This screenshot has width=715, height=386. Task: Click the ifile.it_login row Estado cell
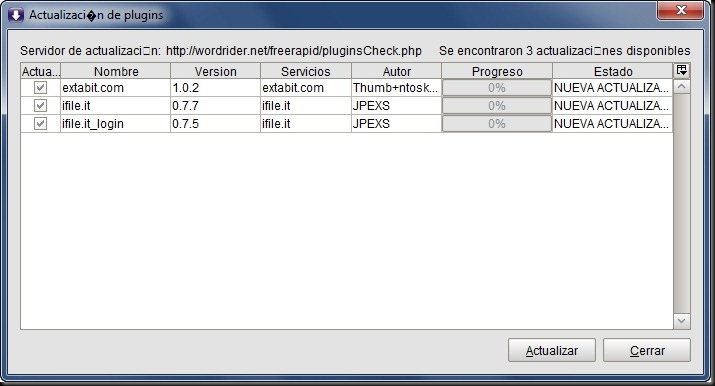click(612, 124)
